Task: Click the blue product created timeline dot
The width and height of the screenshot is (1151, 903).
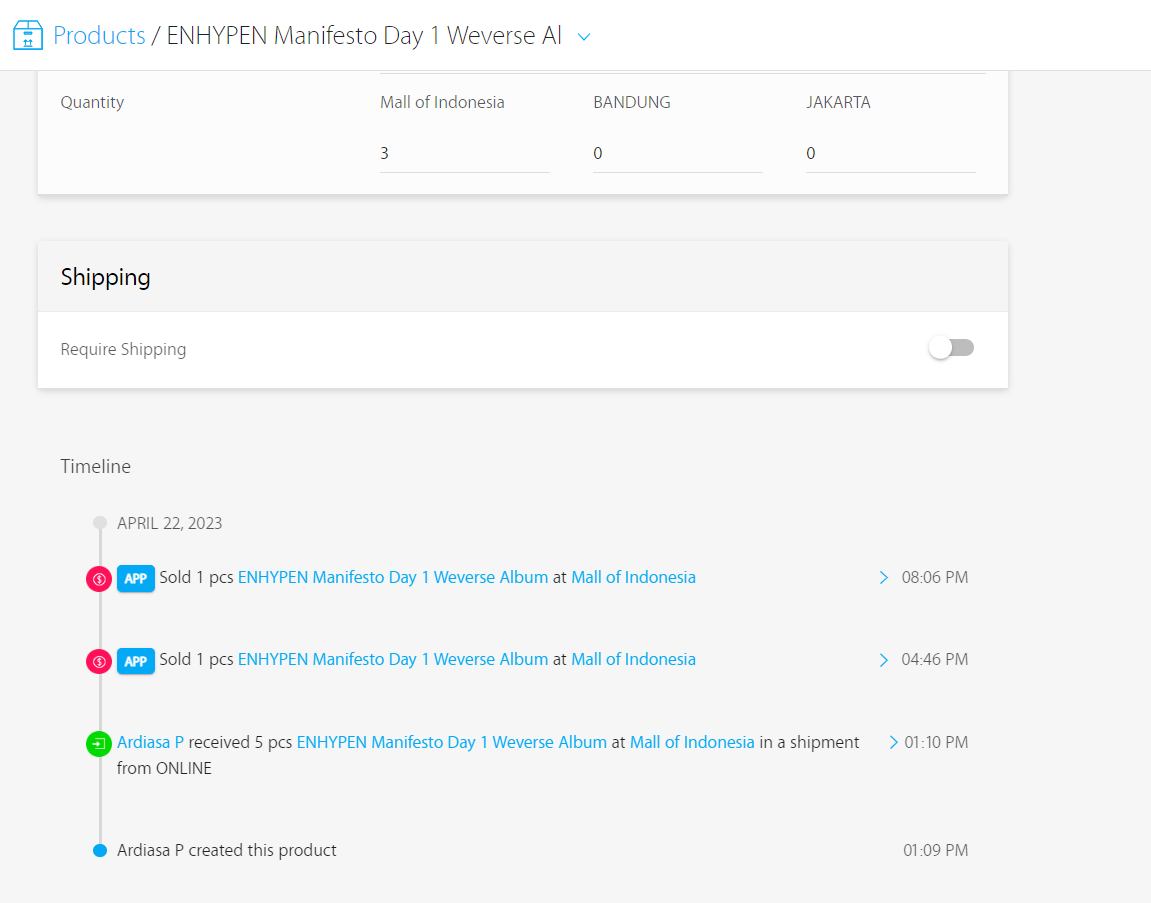Action: (x=99, y=851)
